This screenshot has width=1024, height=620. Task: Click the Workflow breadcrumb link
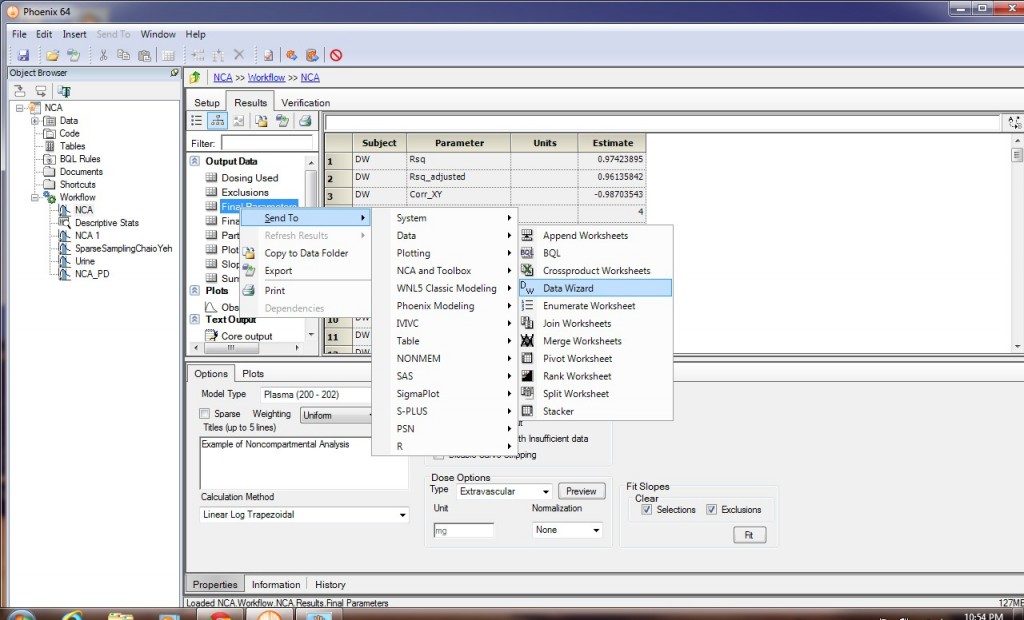[266, 77]
